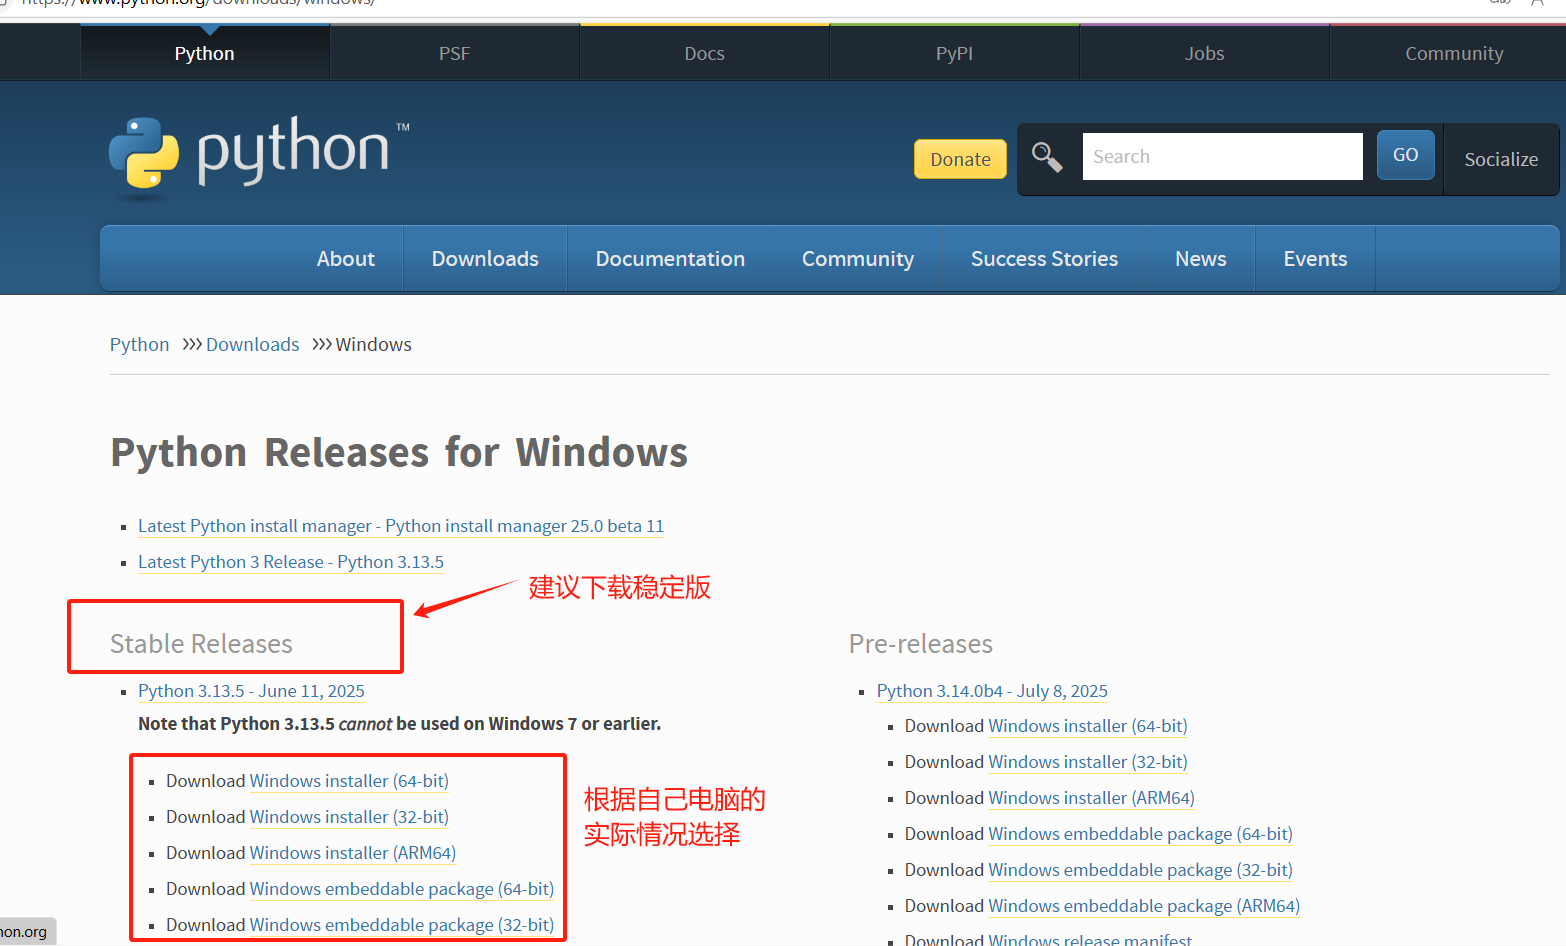
Task: Go to the Jobs top tab
Action: tap(1204, 53)
